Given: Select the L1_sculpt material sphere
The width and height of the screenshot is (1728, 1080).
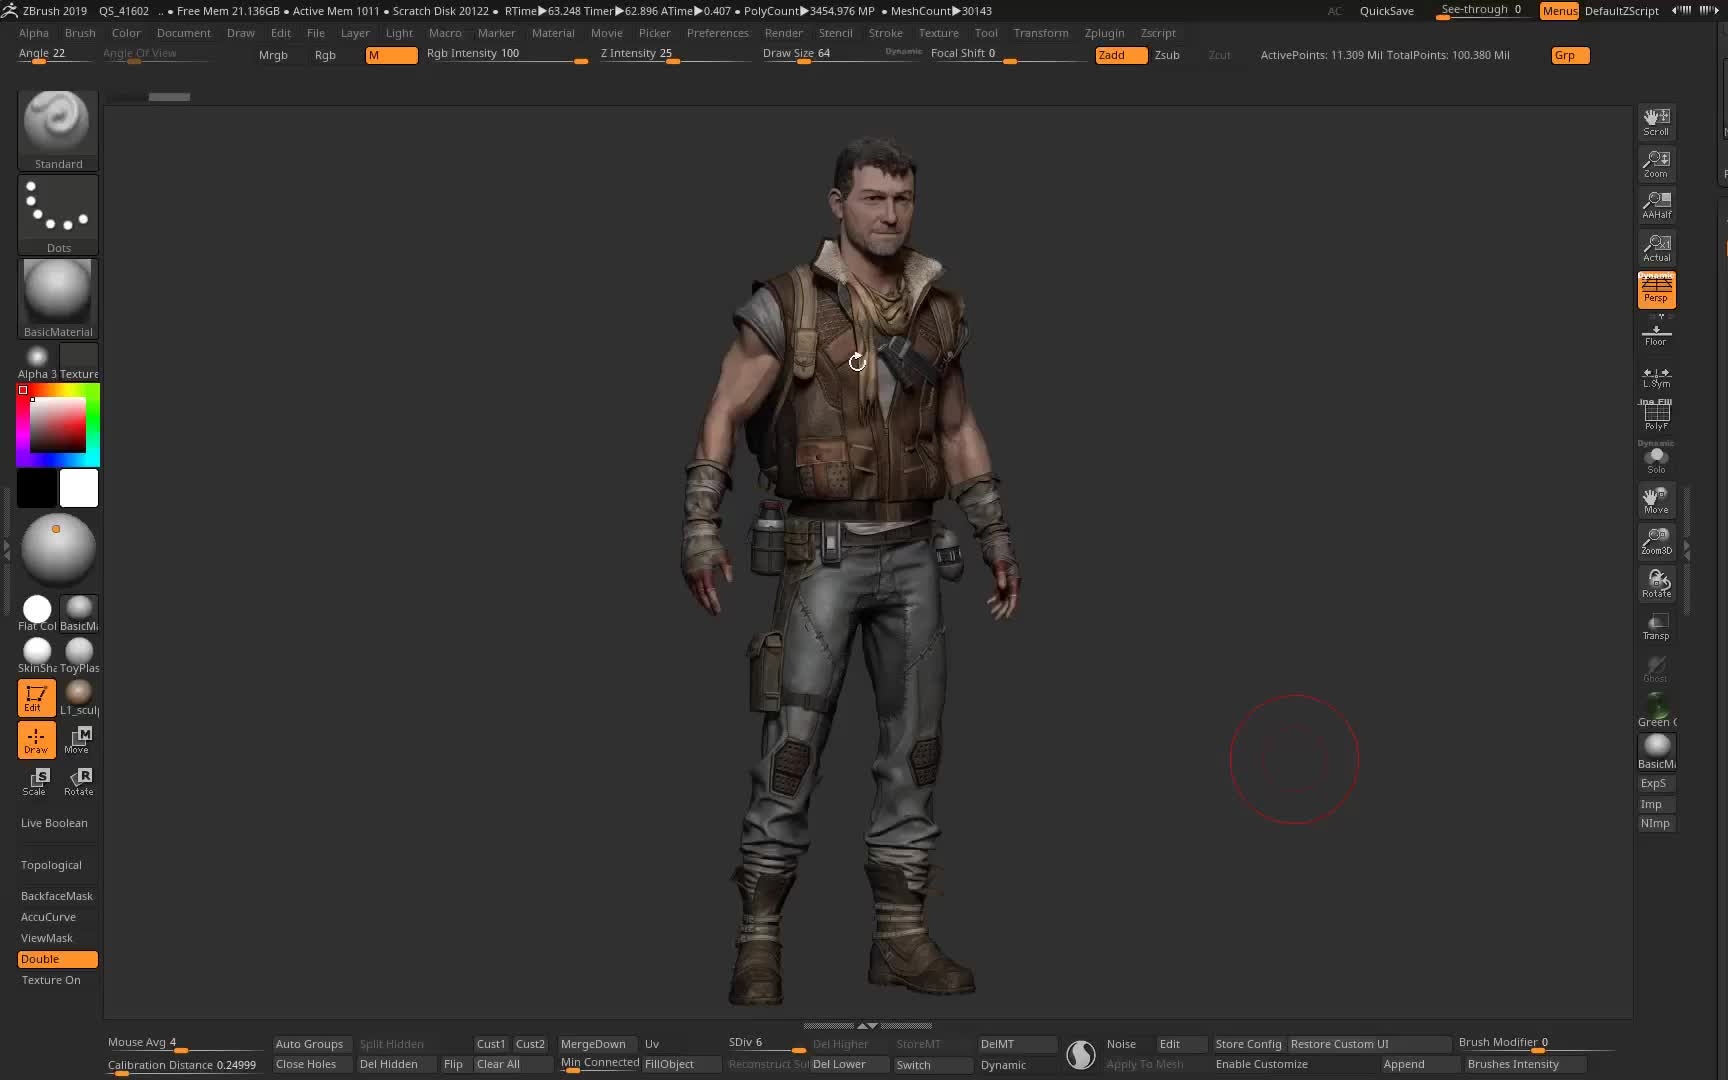Looking at the screenshot, I should (79, 697).
